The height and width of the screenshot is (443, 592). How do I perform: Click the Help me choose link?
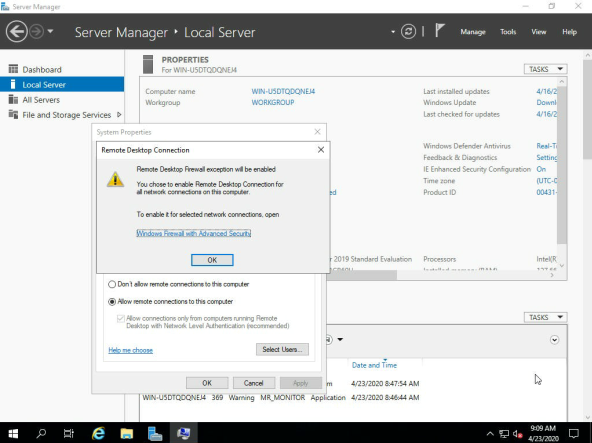131,350
